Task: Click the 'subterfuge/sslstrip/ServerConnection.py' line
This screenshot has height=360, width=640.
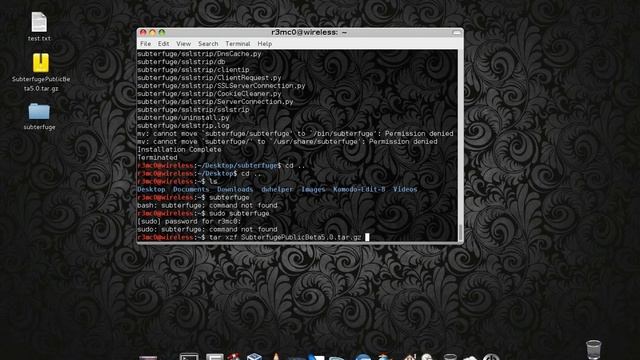Action: point(215,102)
